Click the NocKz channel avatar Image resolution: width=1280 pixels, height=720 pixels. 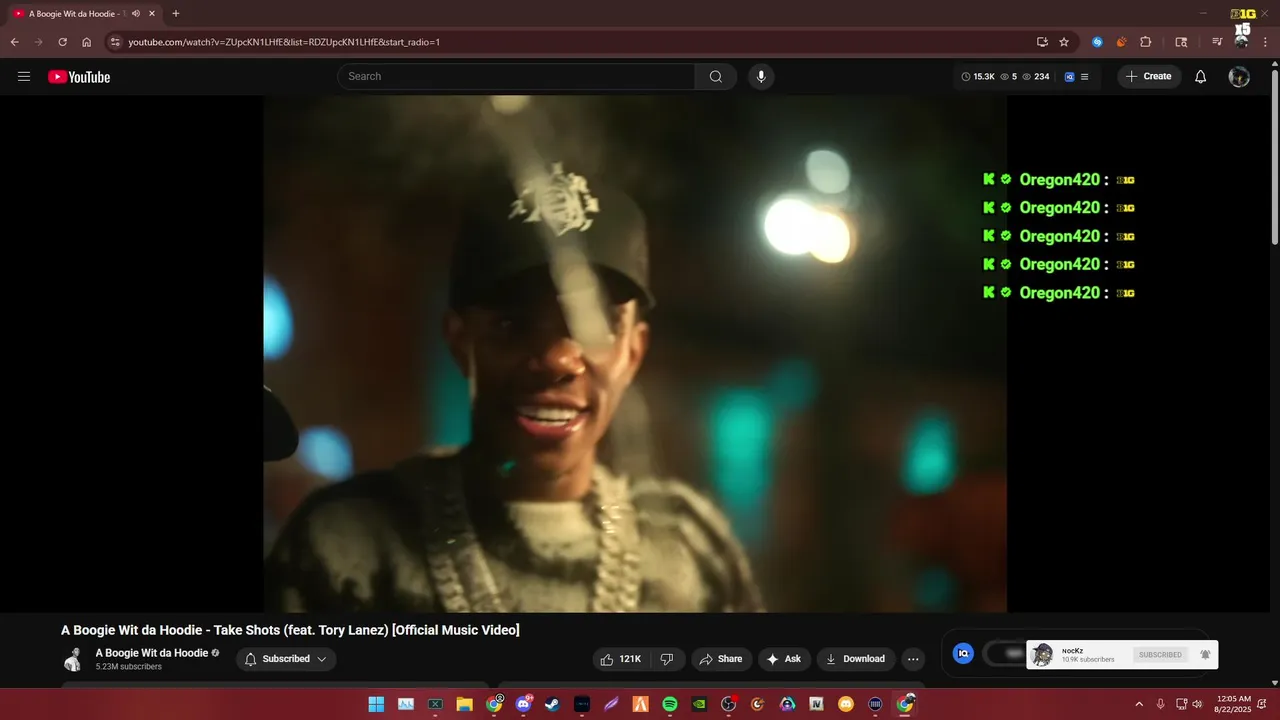[1043, 655]
